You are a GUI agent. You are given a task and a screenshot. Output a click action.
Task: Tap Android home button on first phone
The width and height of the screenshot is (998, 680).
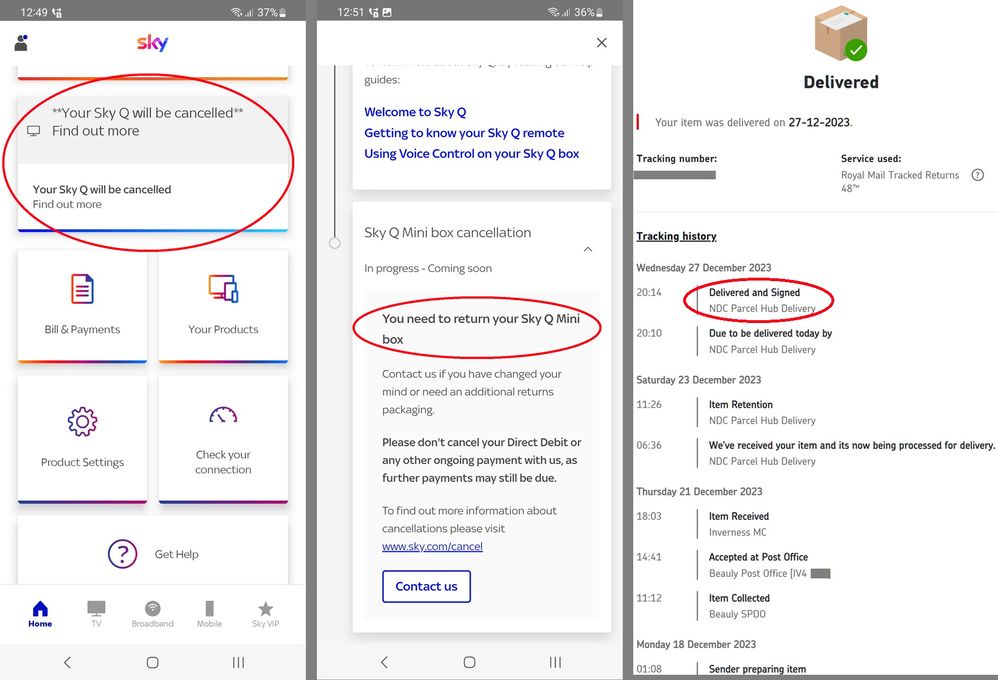pyautogui.click(x=152, y=662)
